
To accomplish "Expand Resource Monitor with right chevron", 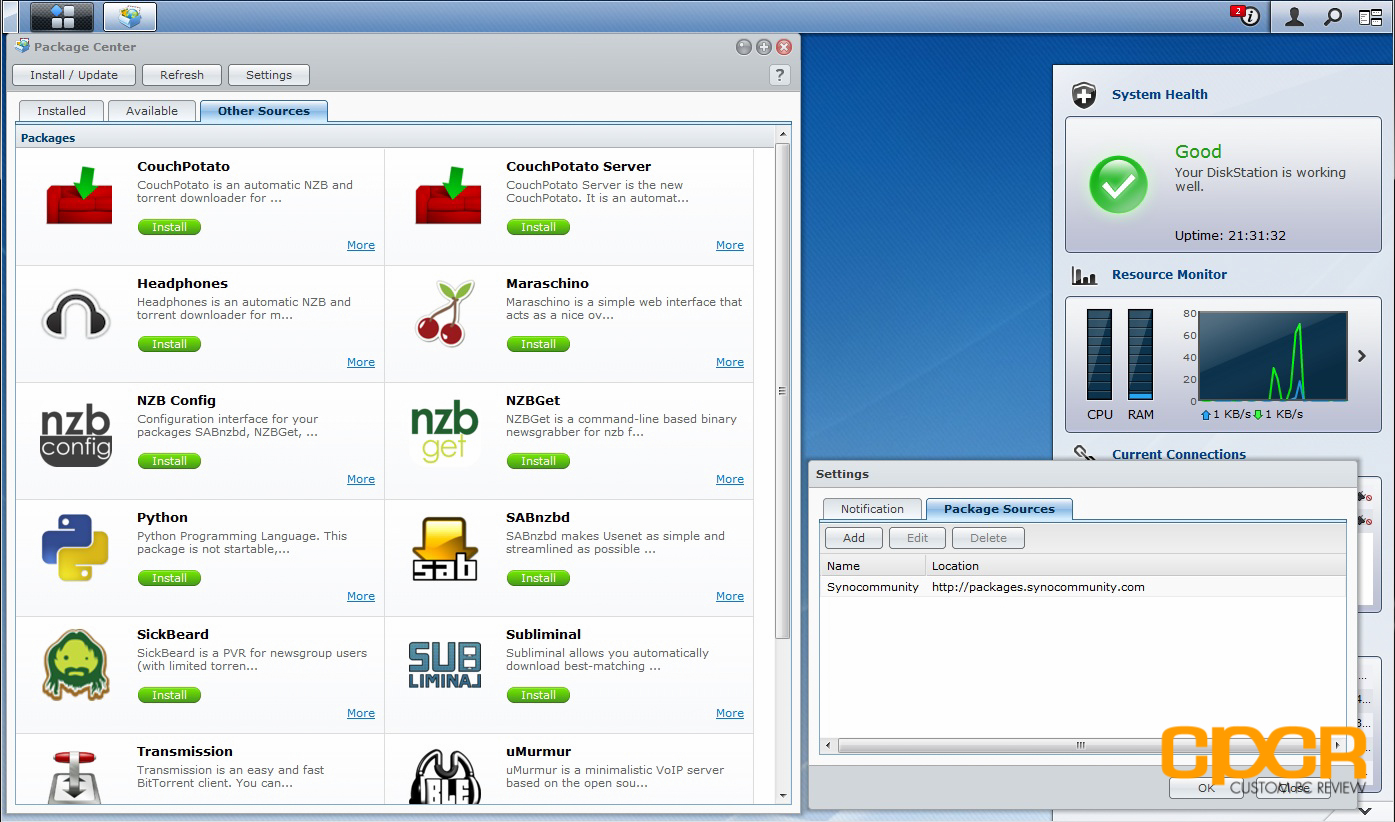I will 1362,356.
